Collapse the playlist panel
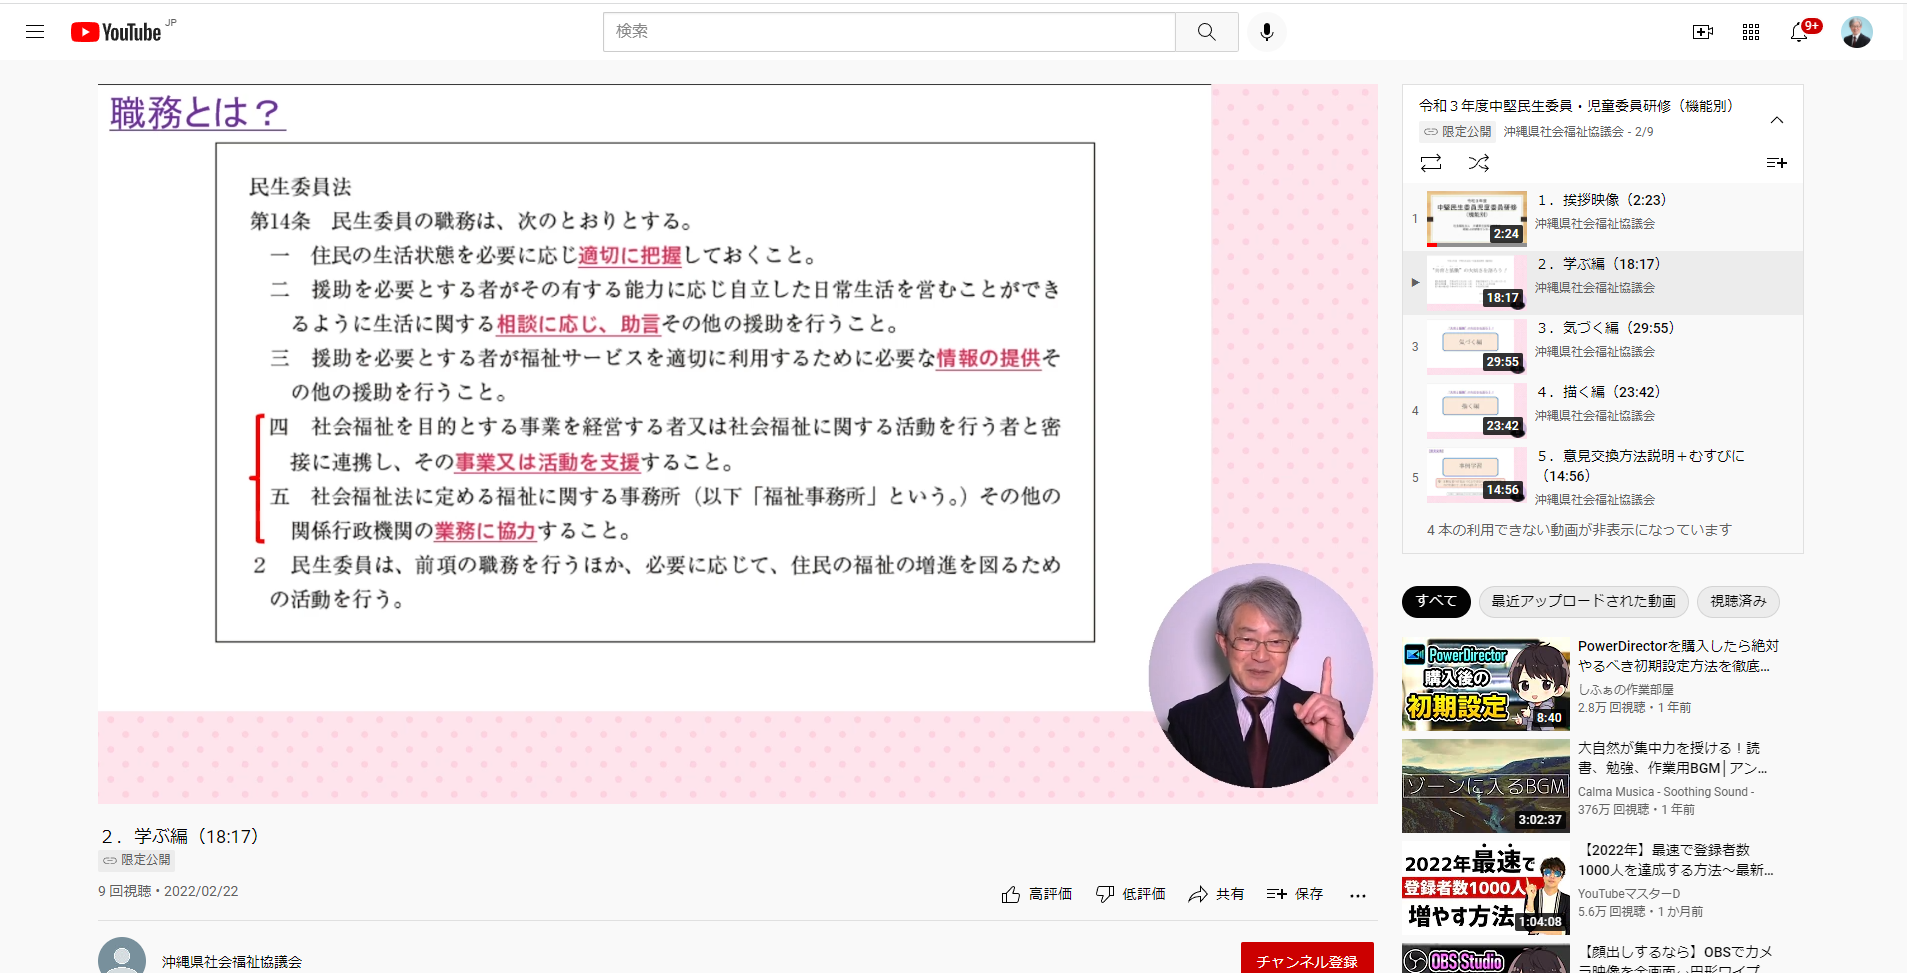 pos(1777,120)
